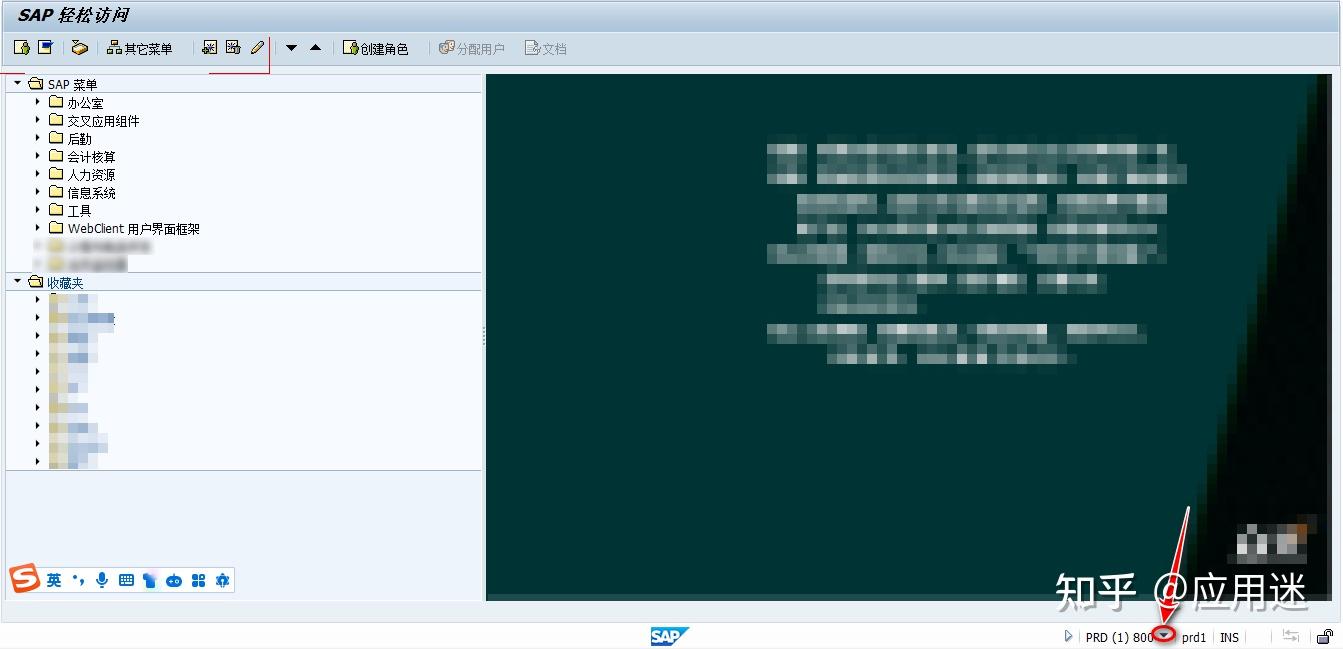Click Sogou robot assistant icon
Image resolution: width=1343 pixels, height=649 pixels.
[174, 580]
